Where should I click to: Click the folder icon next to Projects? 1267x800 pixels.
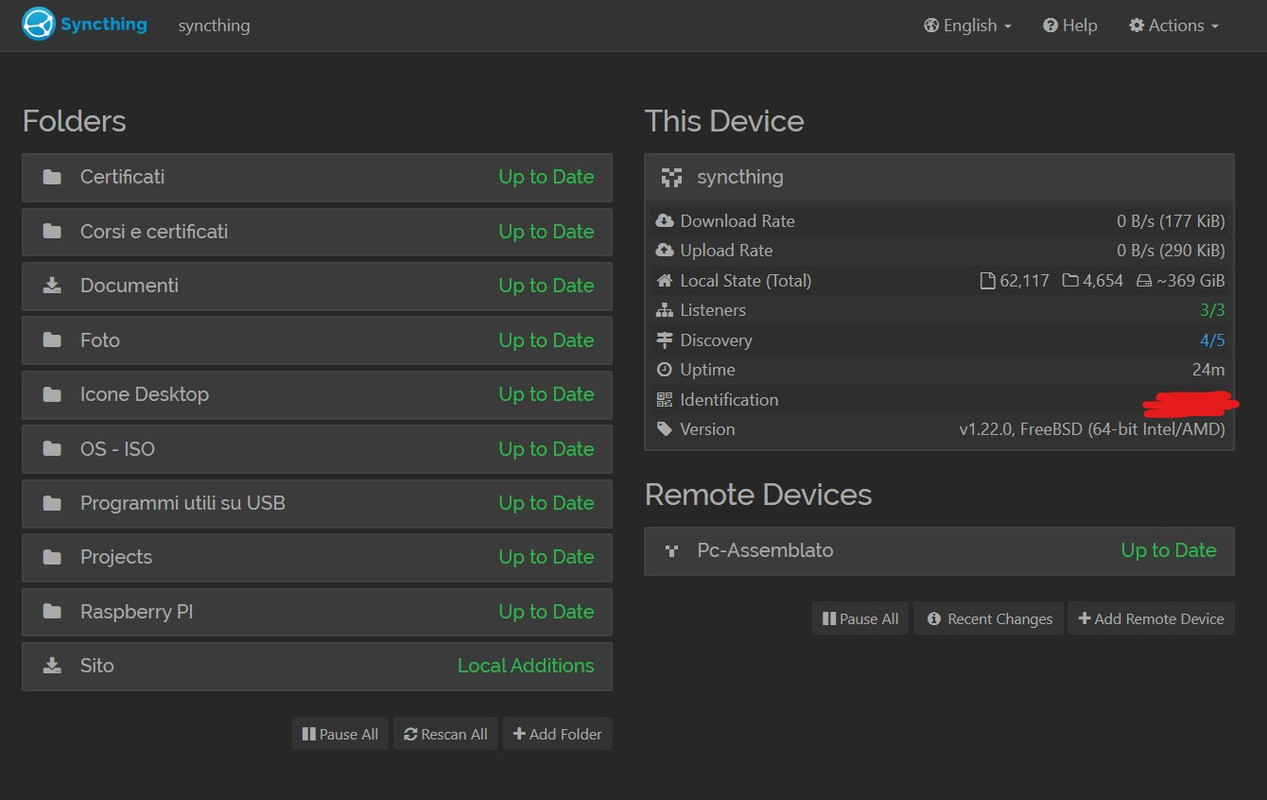pos(52,557)
